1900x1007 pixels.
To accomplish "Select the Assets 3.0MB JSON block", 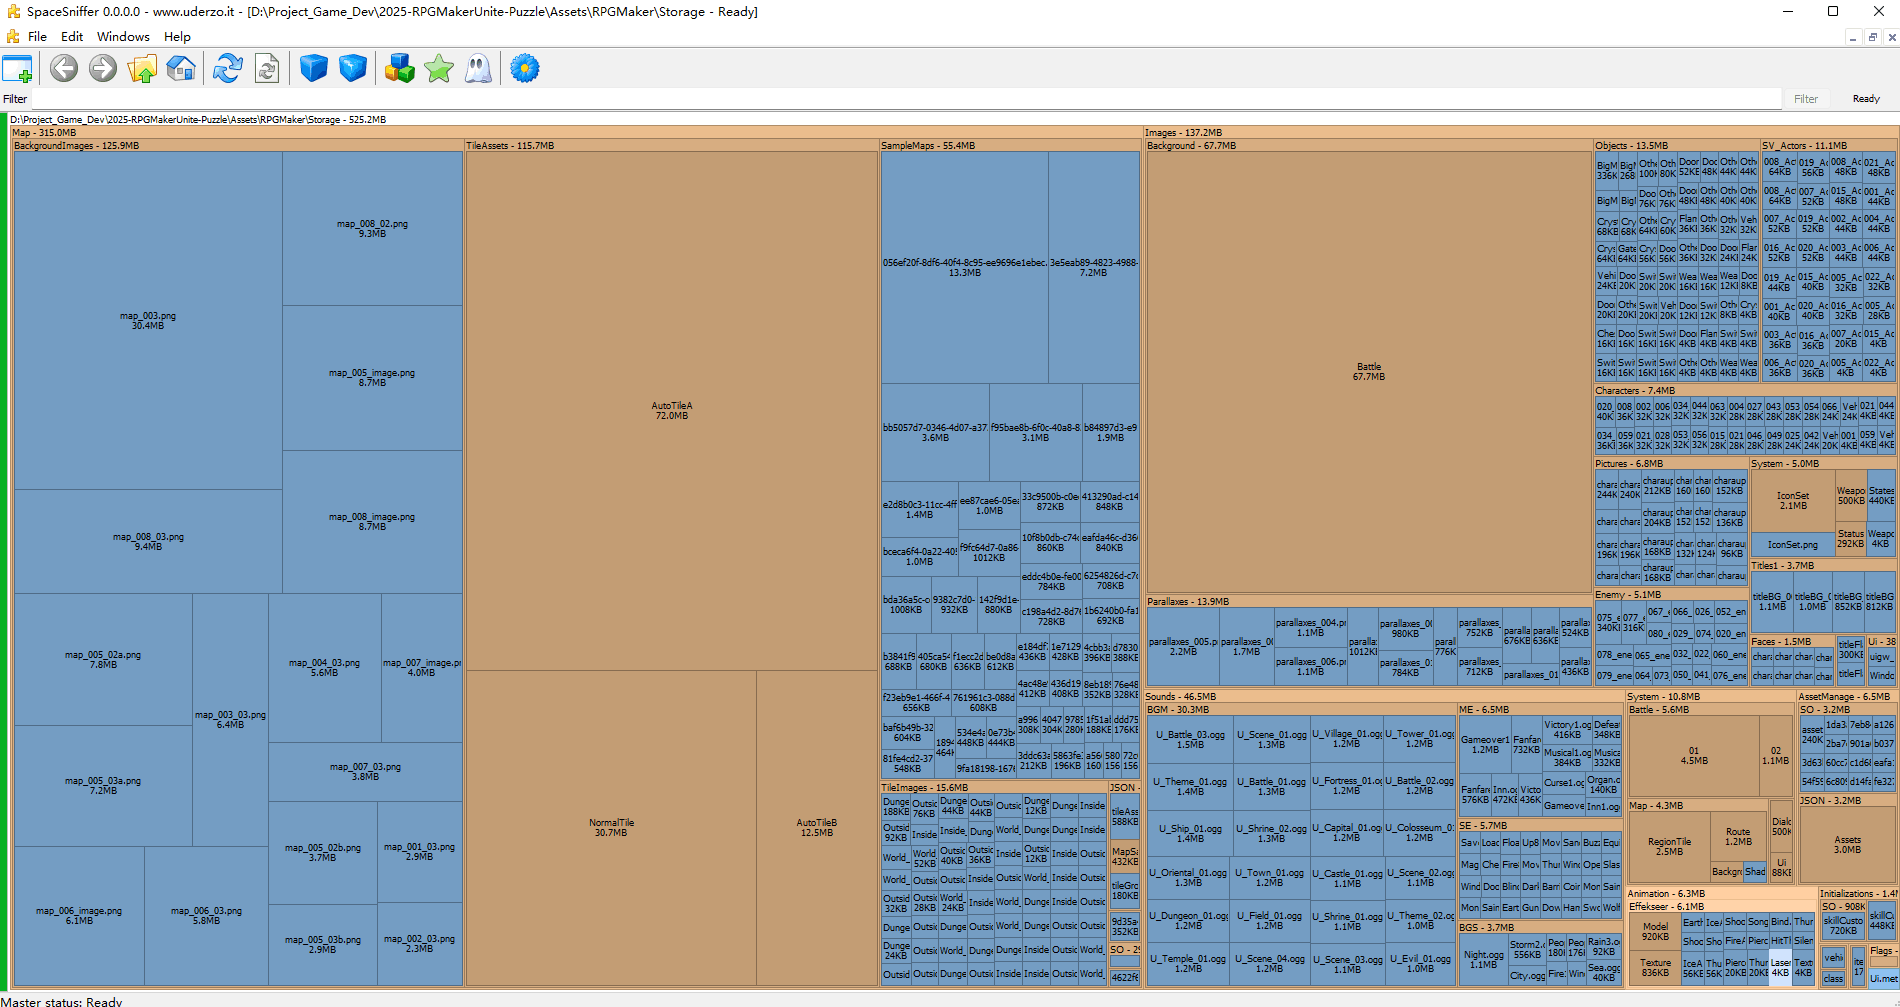I will tap(1847, 845).
